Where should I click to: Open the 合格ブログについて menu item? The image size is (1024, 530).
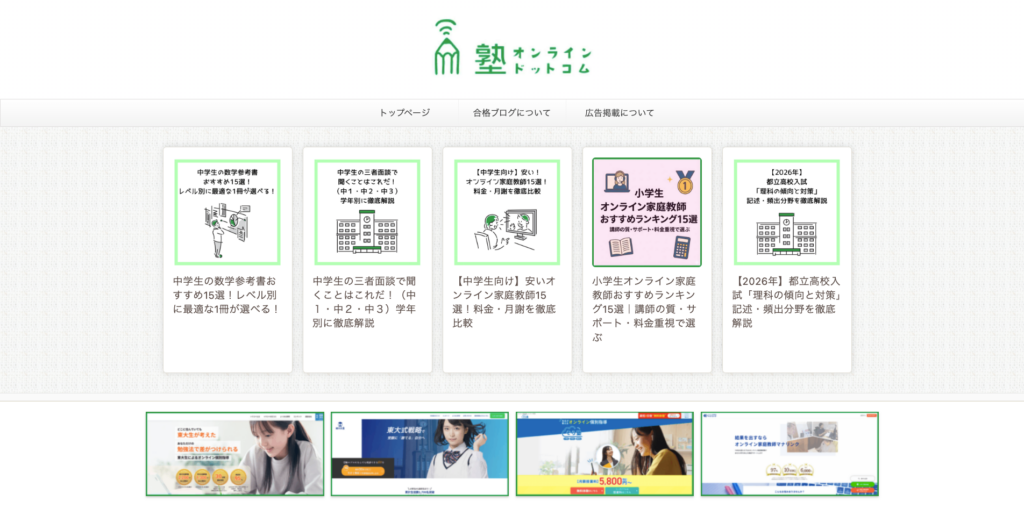pos(512,113)
